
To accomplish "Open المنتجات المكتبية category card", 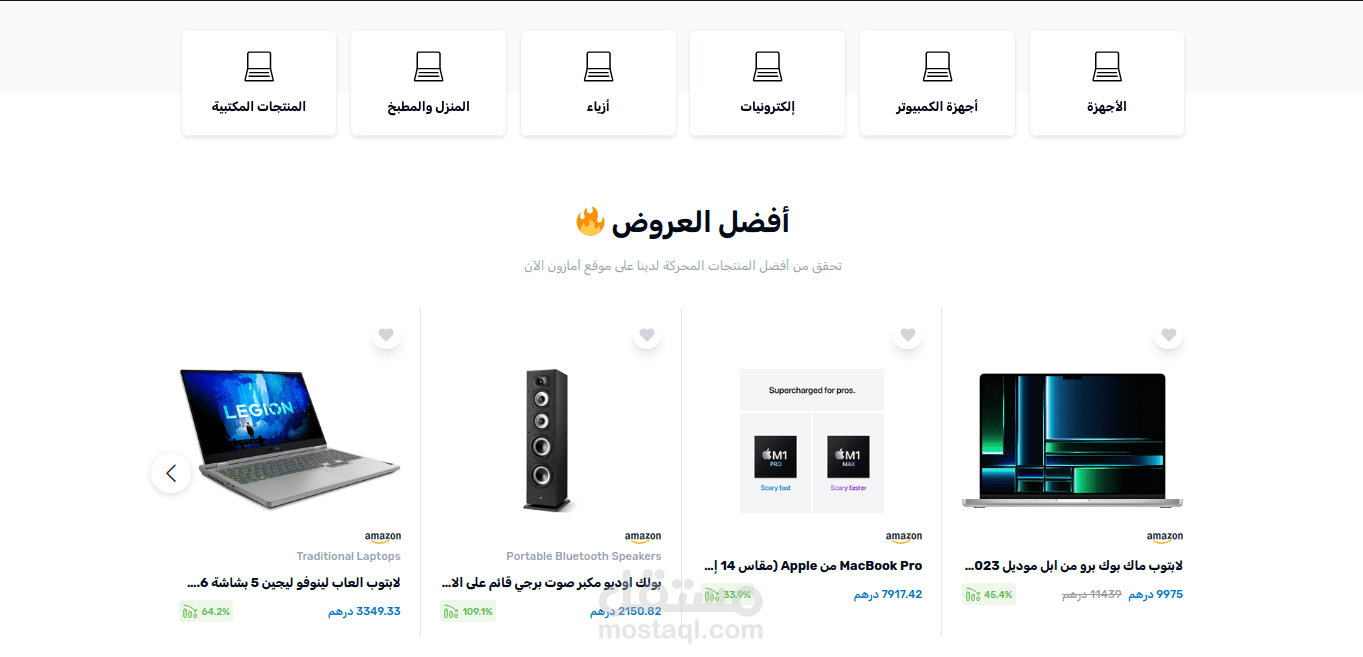I will pos(259,83).
